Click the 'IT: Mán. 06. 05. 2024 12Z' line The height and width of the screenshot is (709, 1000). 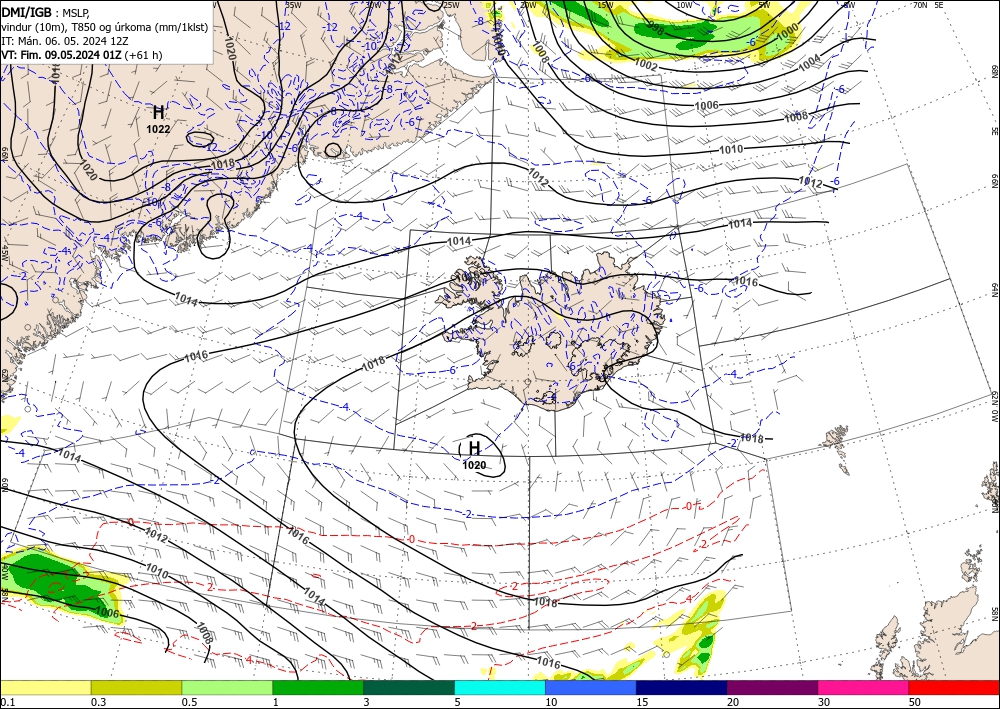tap(64, 41)
